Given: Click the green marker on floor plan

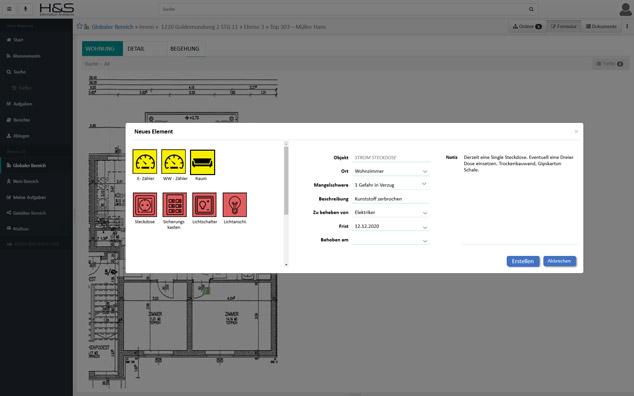Looking at the screenshot, I should click(x=207, y=290).
